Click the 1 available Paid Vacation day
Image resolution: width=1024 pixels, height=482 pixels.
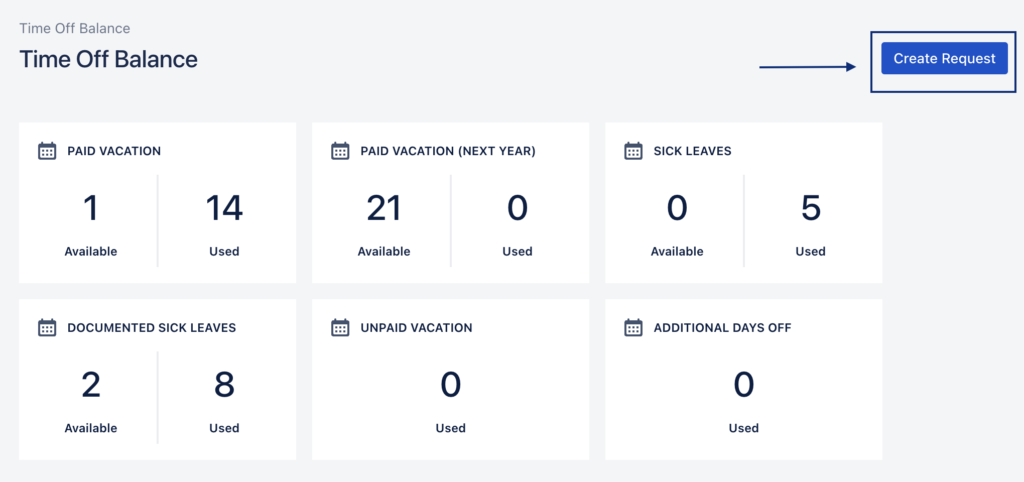tap(91, 208)
